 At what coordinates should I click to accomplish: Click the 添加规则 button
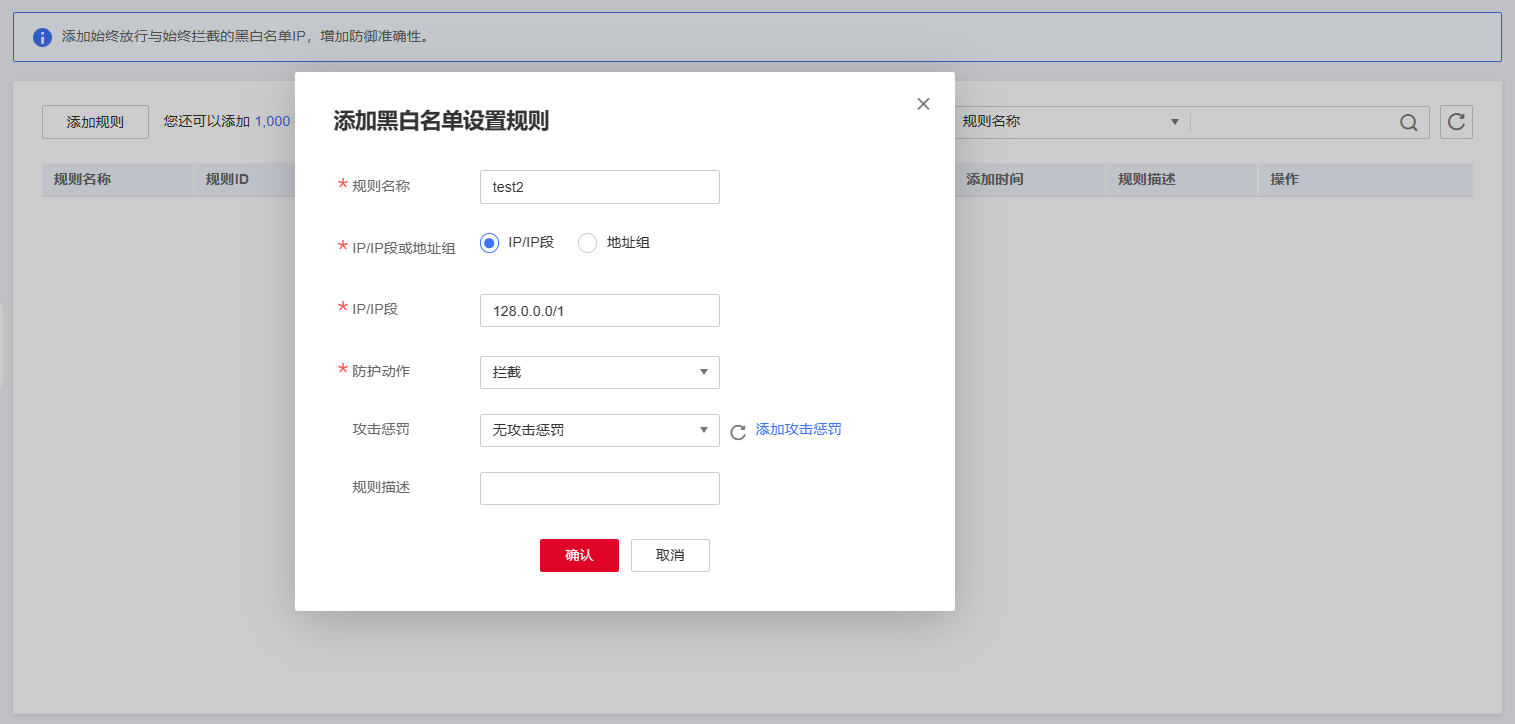pos(95,122)
